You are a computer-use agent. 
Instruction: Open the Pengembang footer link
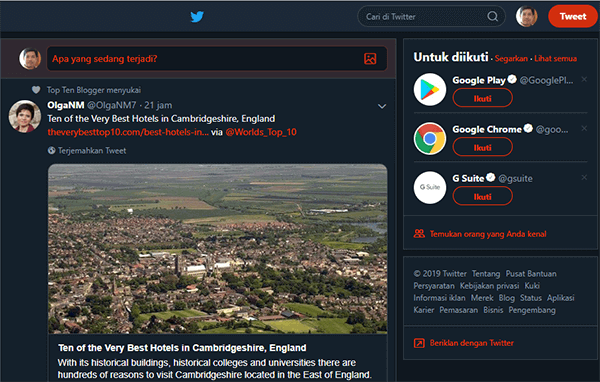click(532, 310)
